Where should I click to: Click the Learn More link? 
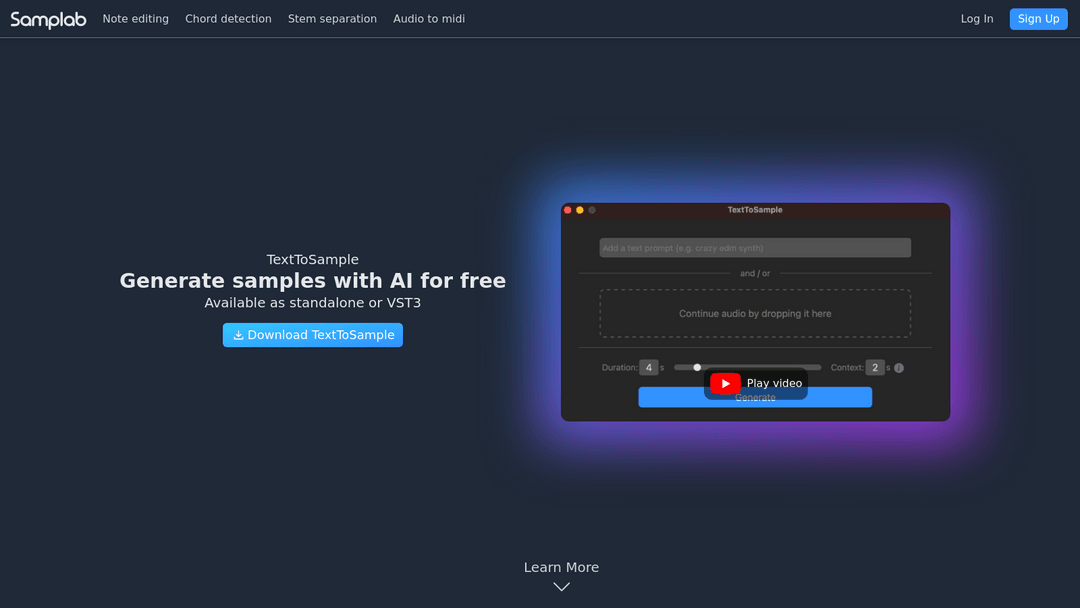pyautogui.click(x=561, y=567)
